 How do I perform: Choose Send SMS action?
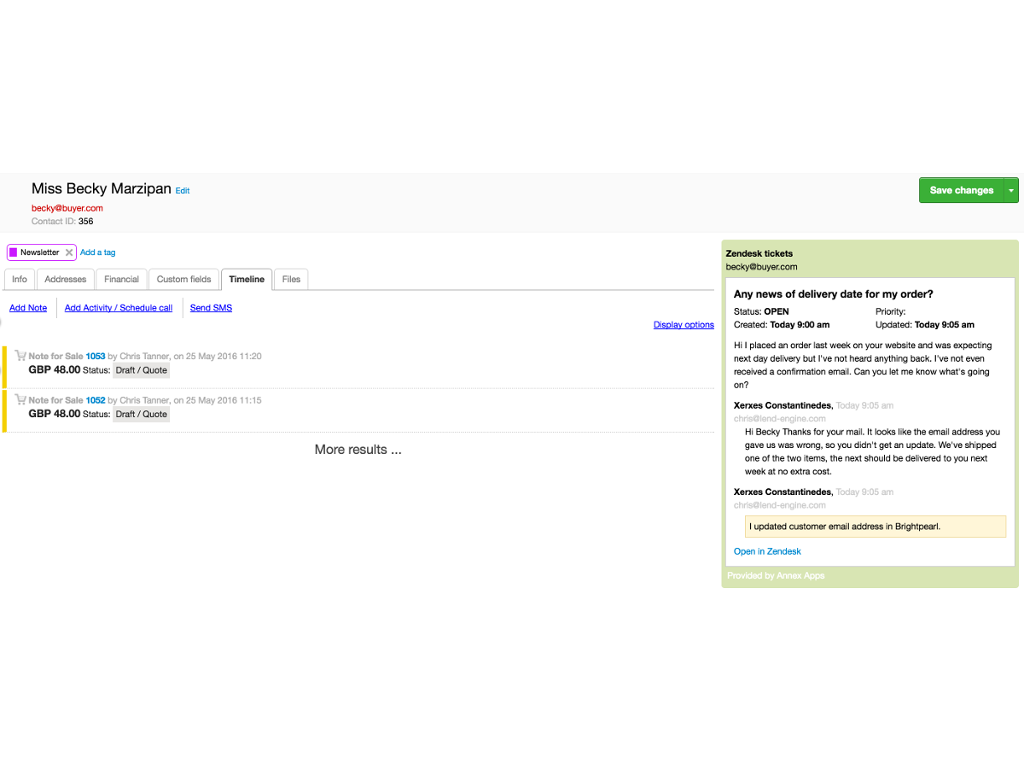211,308
